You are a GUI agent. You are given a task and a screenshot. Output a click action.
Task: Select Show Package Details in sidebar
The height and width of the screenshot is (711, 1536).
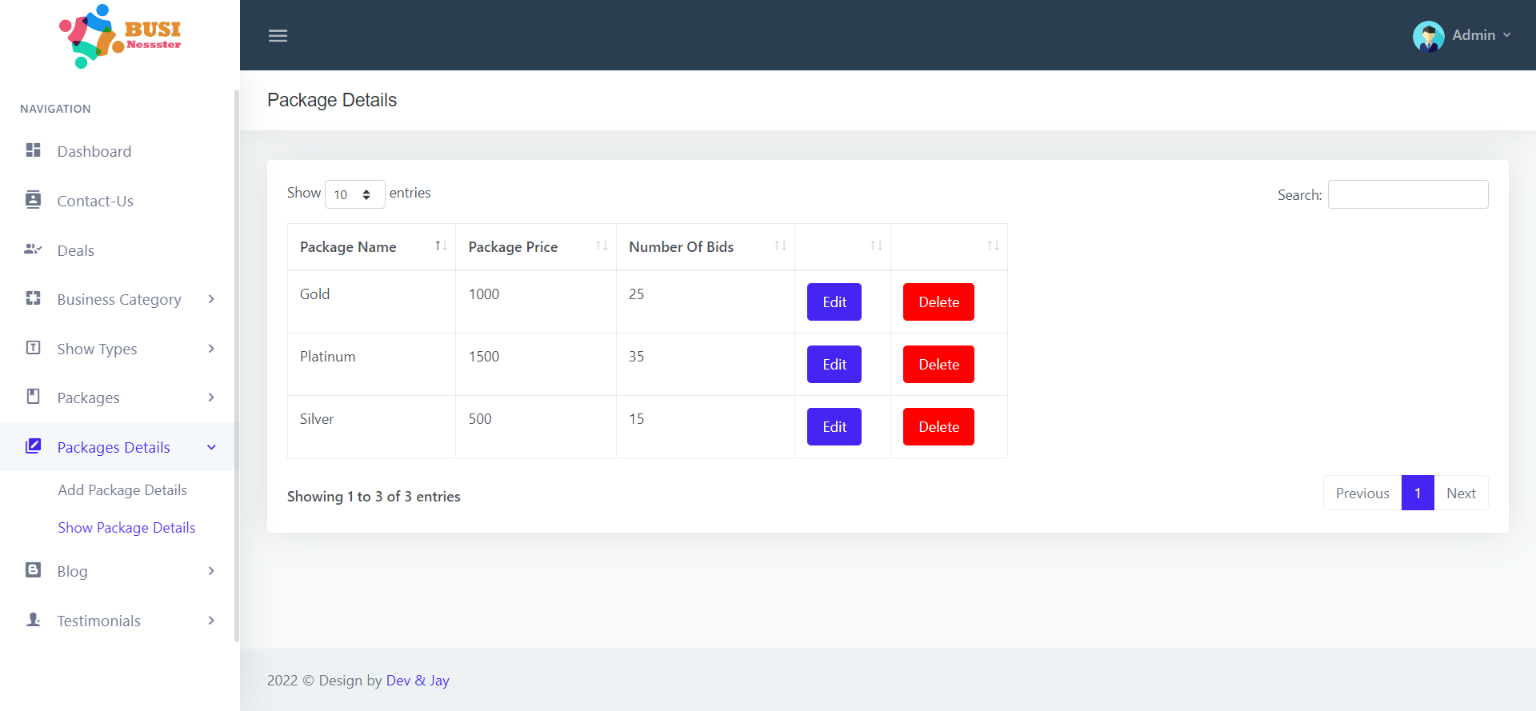(126, 527)
